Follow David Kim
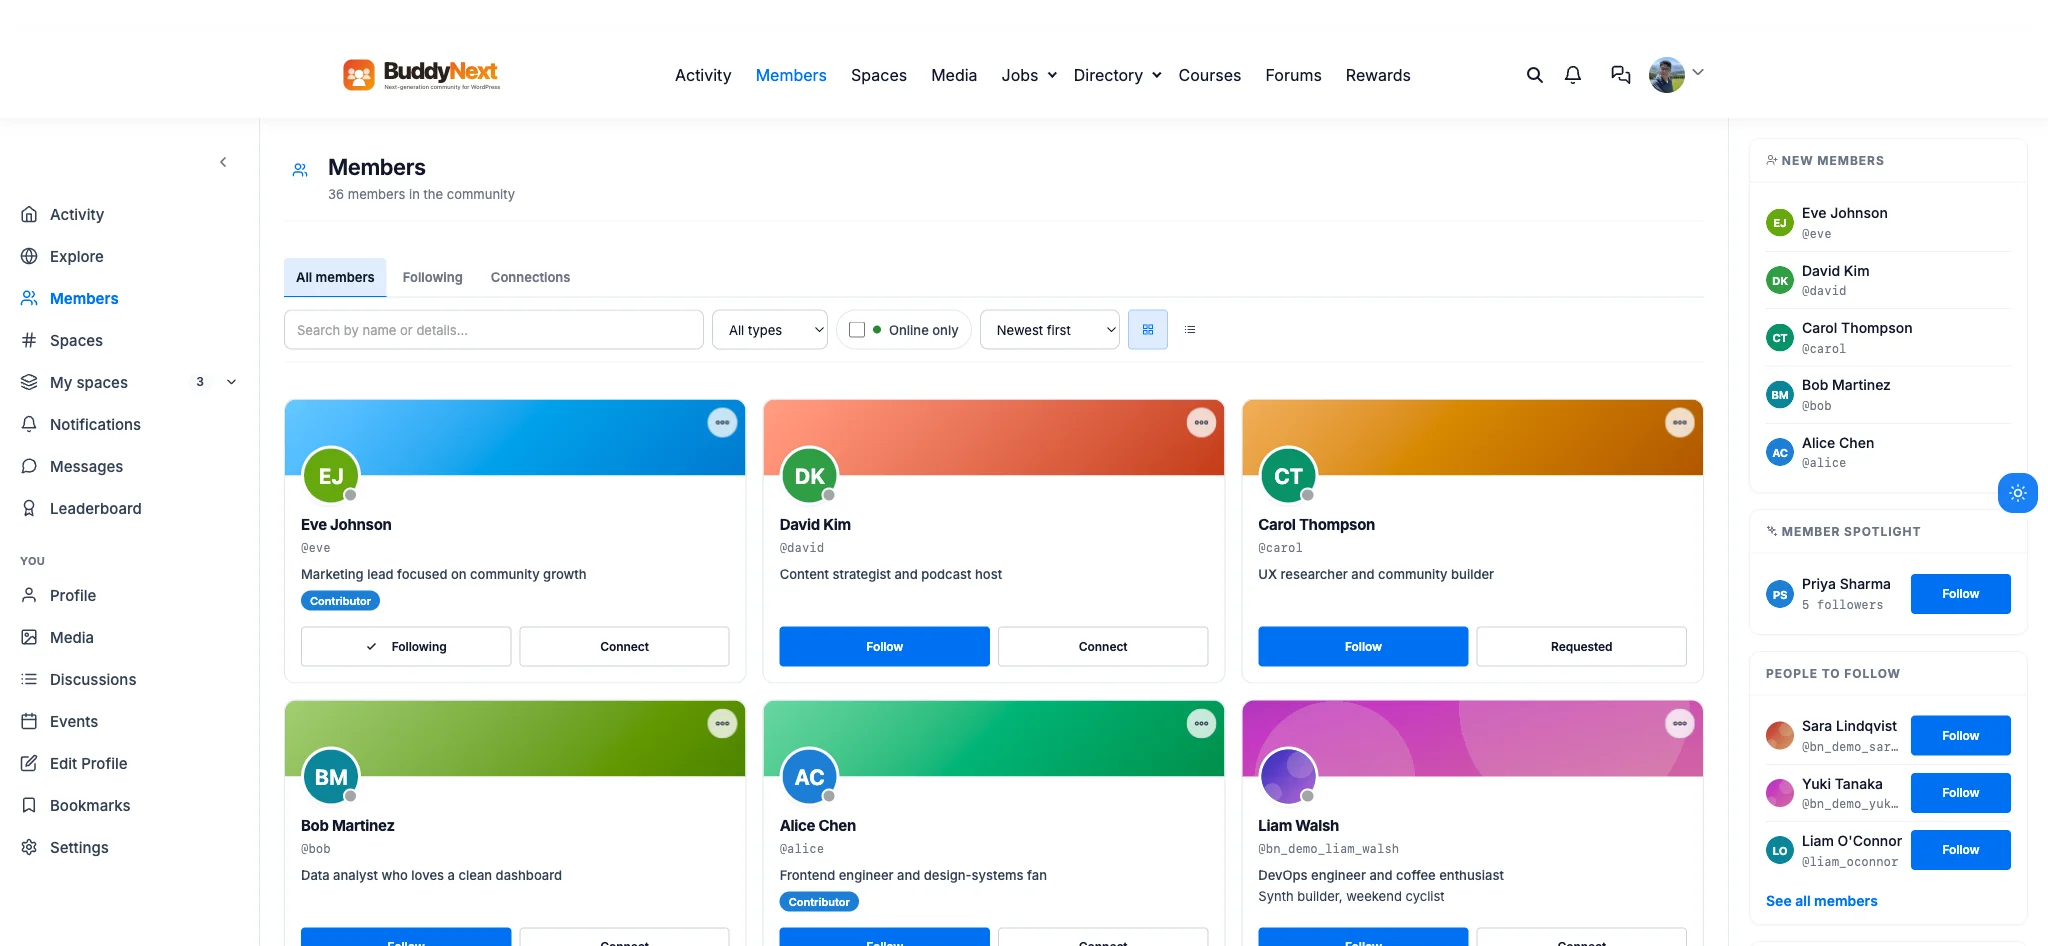This screenshot has width=2048, height=946. (x=884, y=647)
